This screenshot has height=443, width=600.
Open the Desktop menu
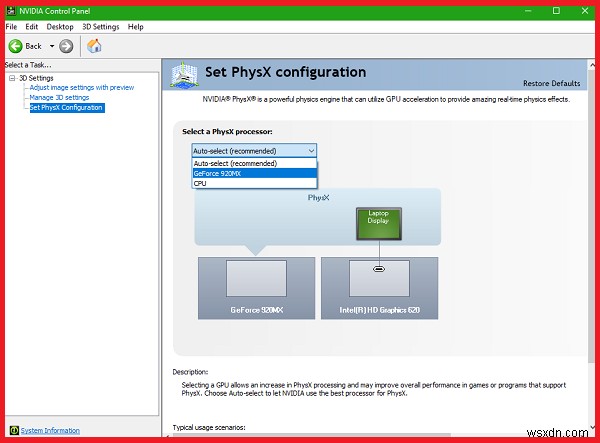(x=60, y=27)
